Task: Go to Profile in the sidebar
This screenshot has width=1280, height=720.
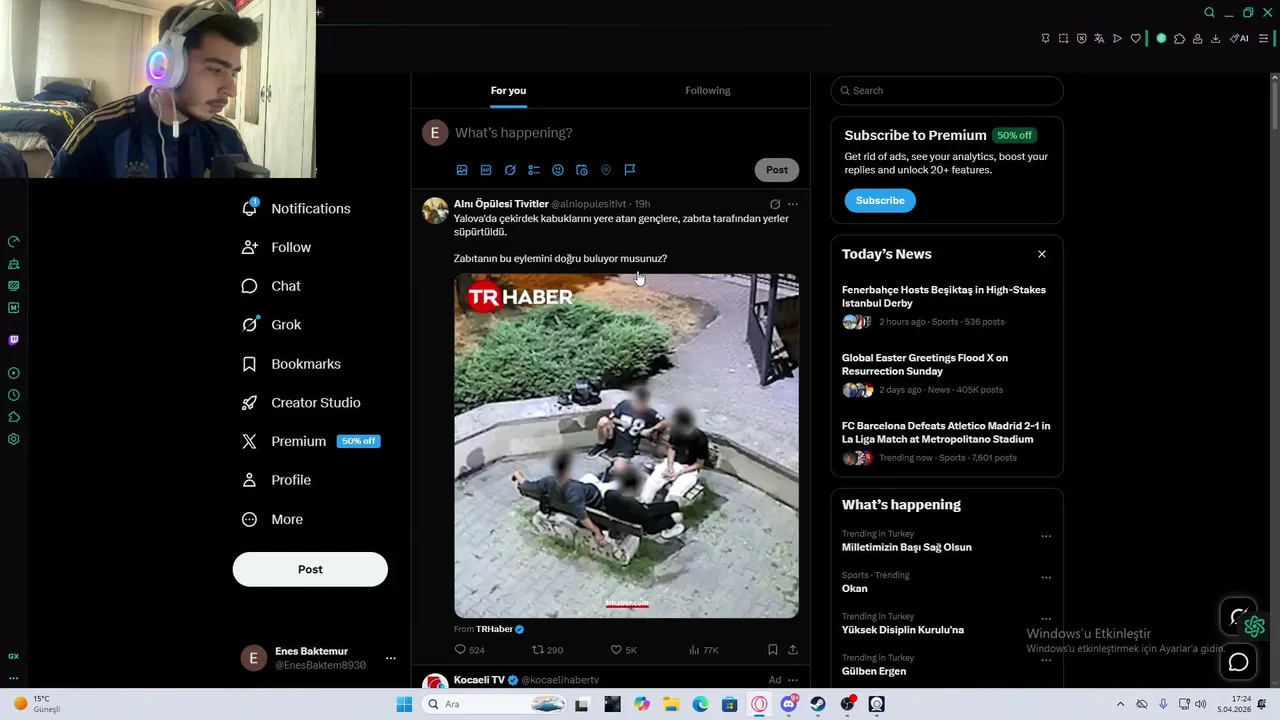Action: (x=276, y=480)
